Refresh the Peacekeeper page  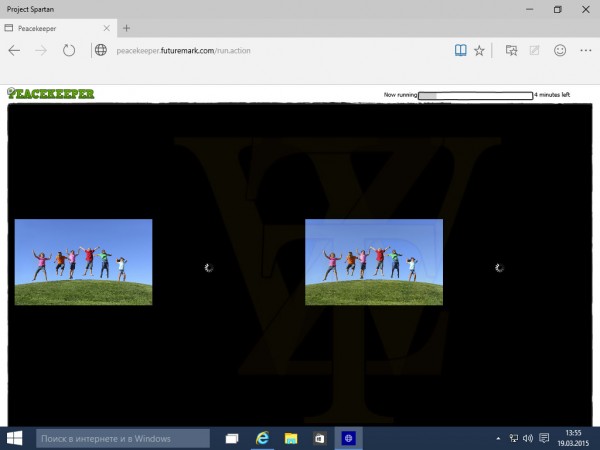69,50
